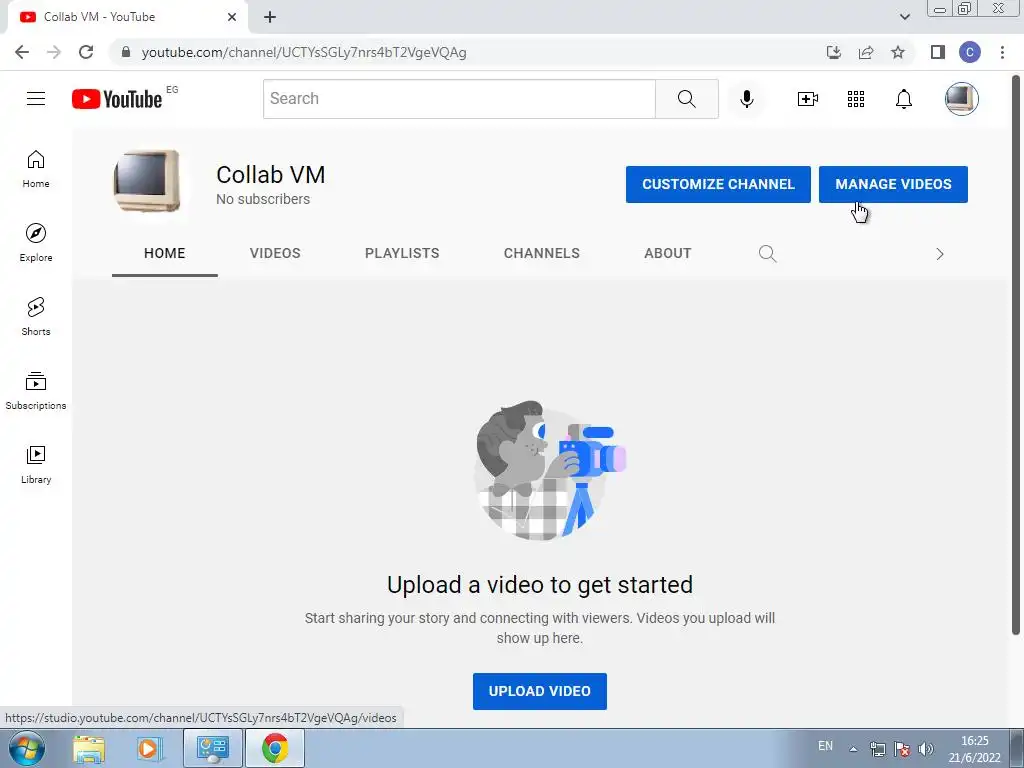Close the Collab VM YouTube tab
Image resolution: width=1024 pixels, height=768 pixels.
[x=232, y=17]
